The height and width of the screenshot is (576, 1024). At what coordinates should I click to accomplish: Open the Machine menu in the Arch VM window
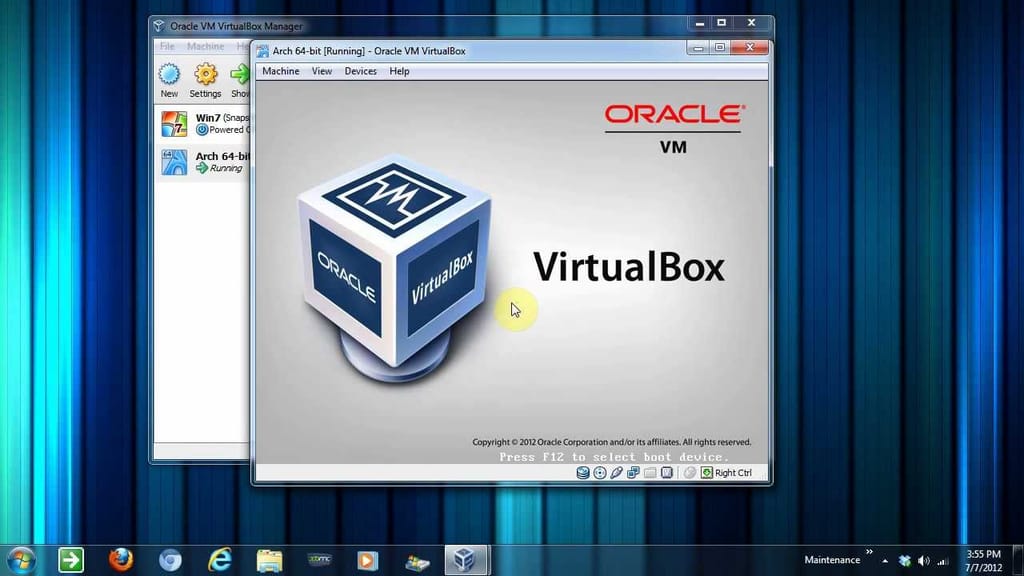click(x=281, y=71)
